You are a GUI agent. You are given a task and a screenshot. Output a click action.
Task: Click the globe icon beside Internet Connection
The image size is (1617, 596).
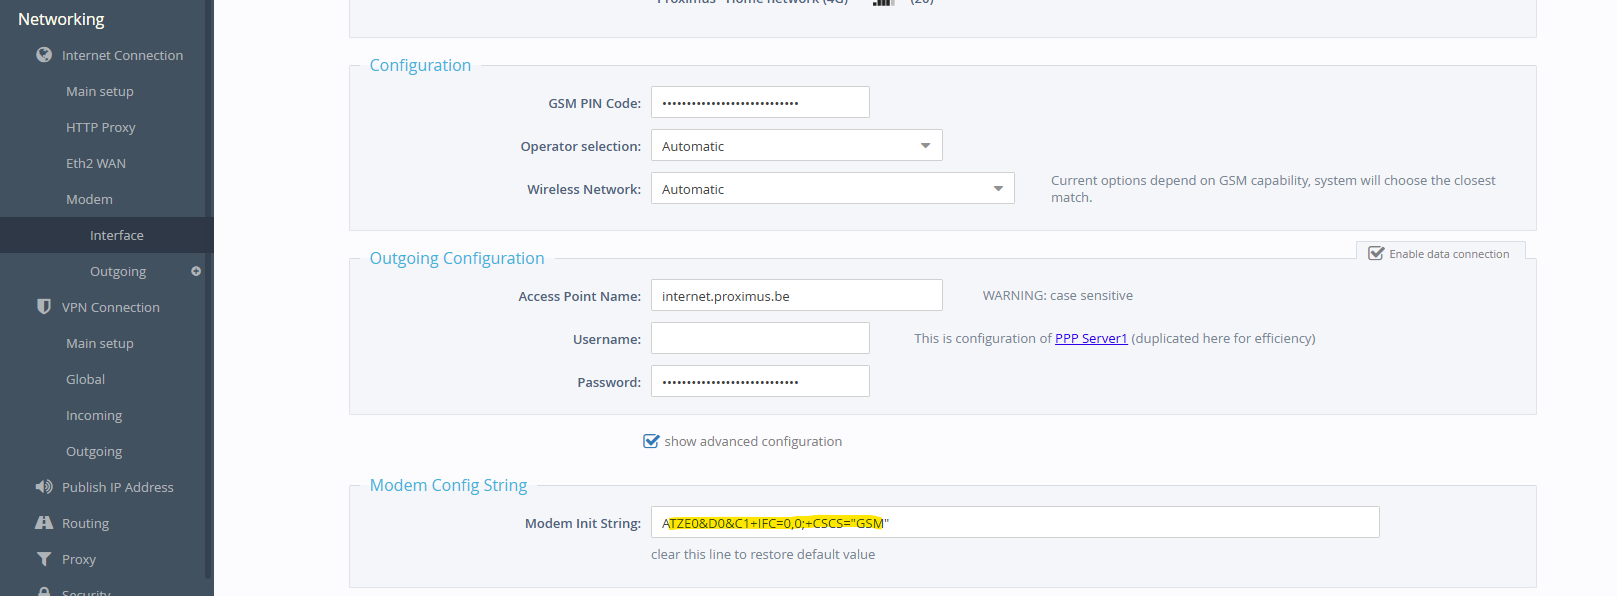pyautogui.click(x=44, y=55)
